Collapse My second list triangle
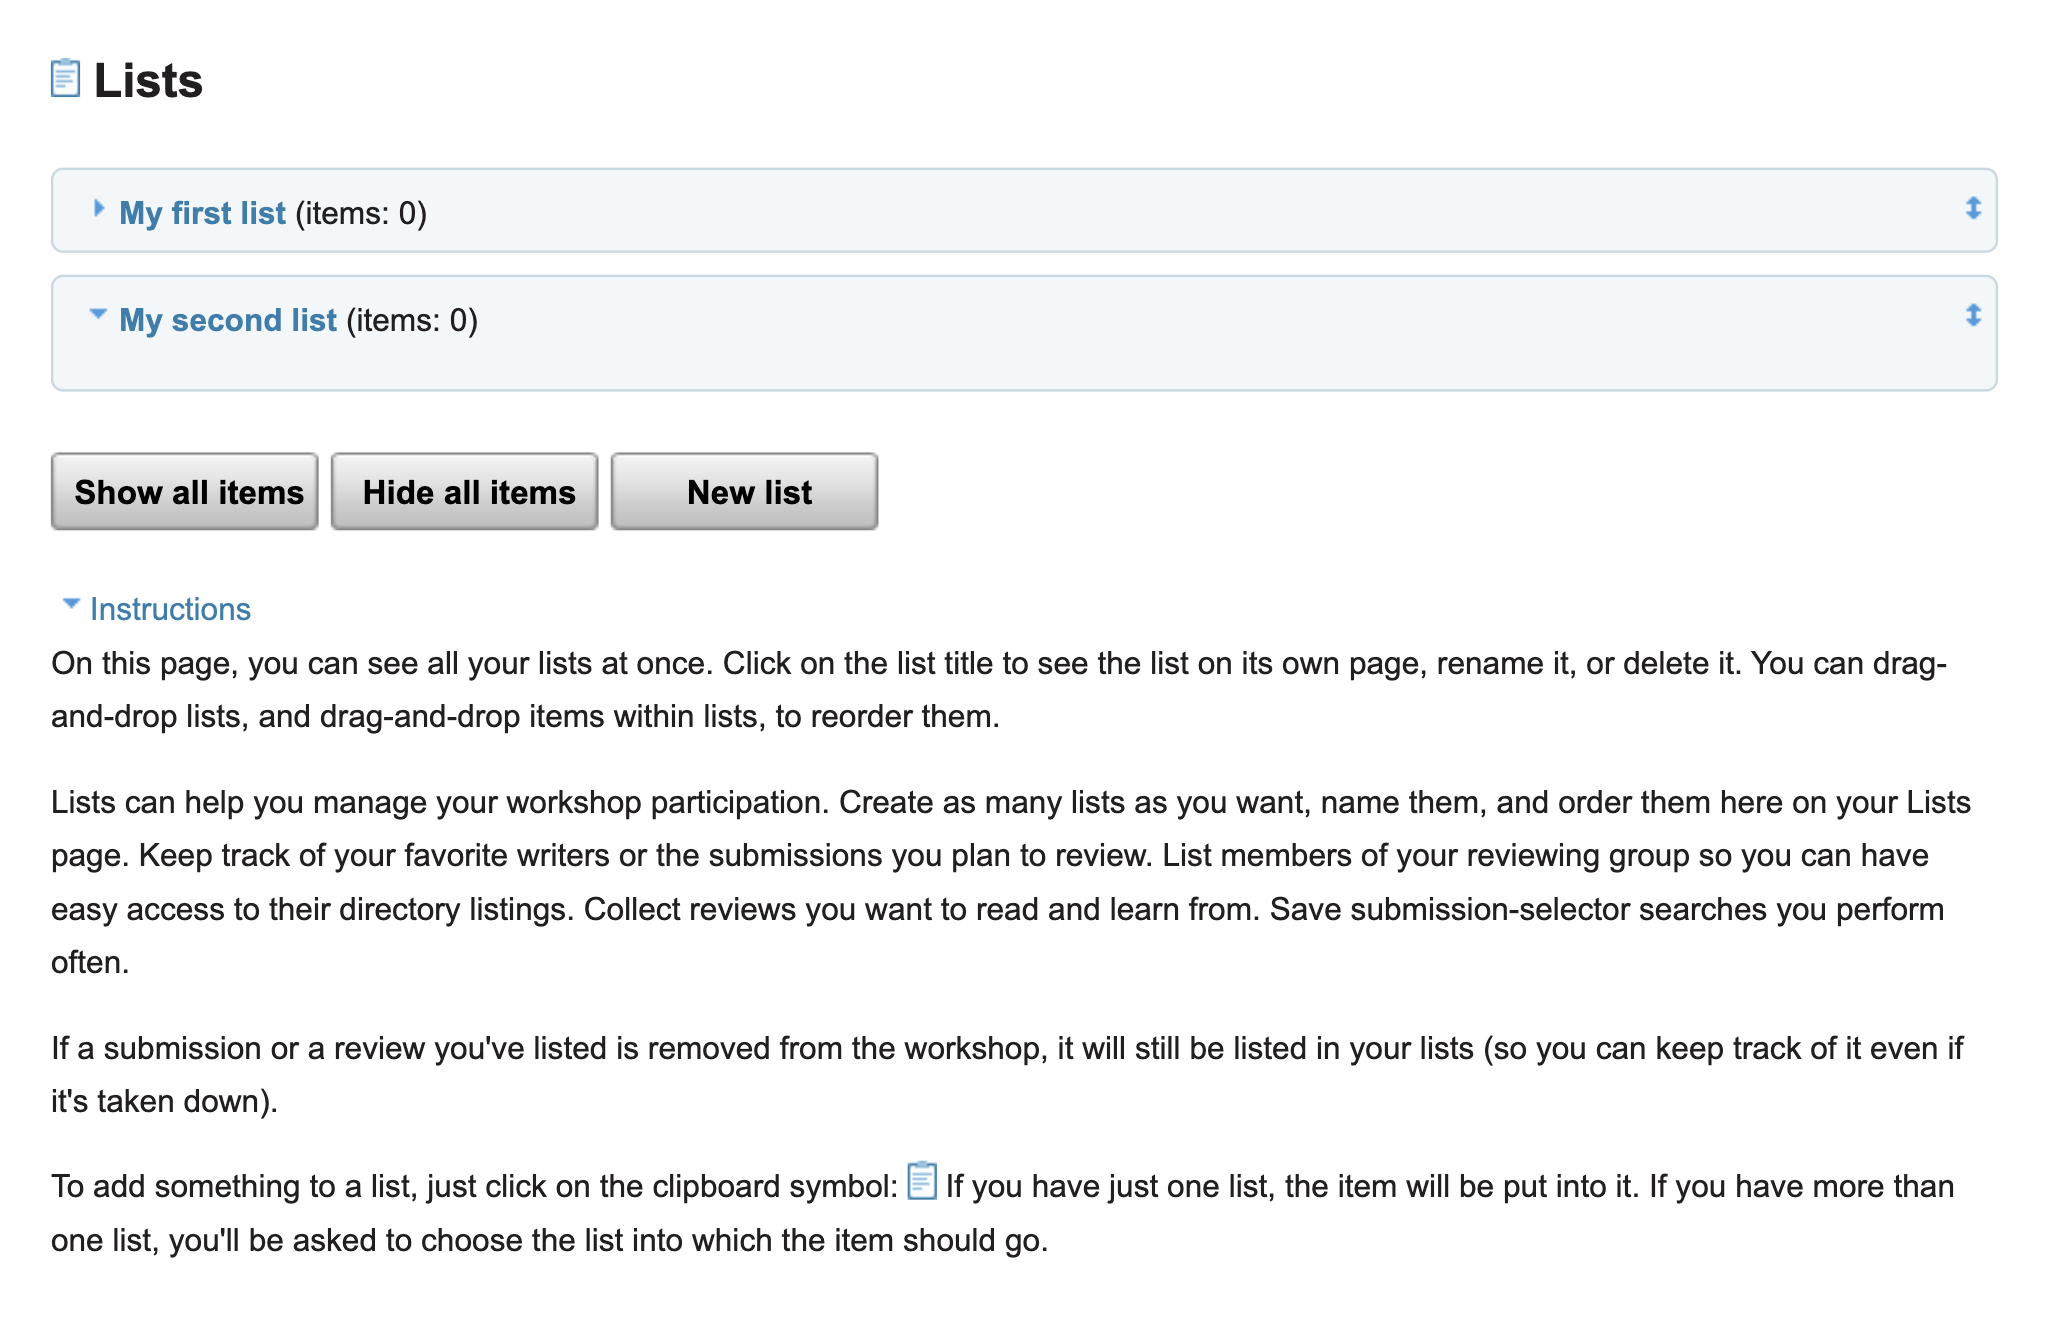The width and height of the screenshot is (2052, 1330). [x=97, y=314]
